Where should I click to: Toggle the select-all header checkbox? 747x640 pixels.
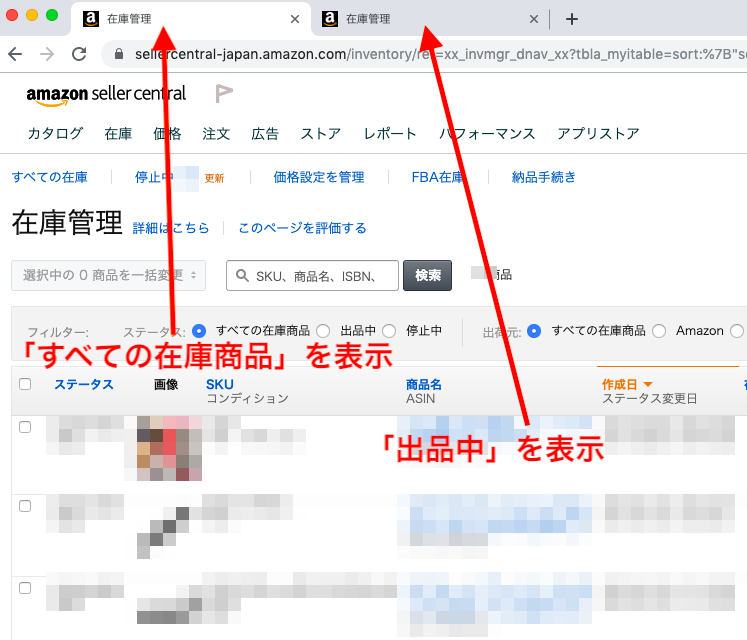pyautogui.click(x=25, y=384)
